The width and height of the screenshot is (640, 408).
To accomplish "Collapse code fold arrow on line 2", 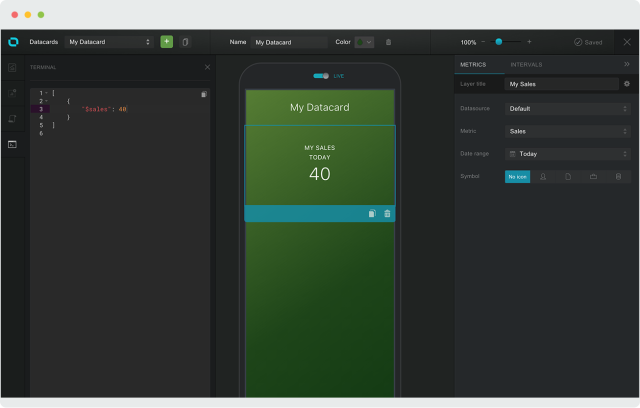I will [47, 101].
